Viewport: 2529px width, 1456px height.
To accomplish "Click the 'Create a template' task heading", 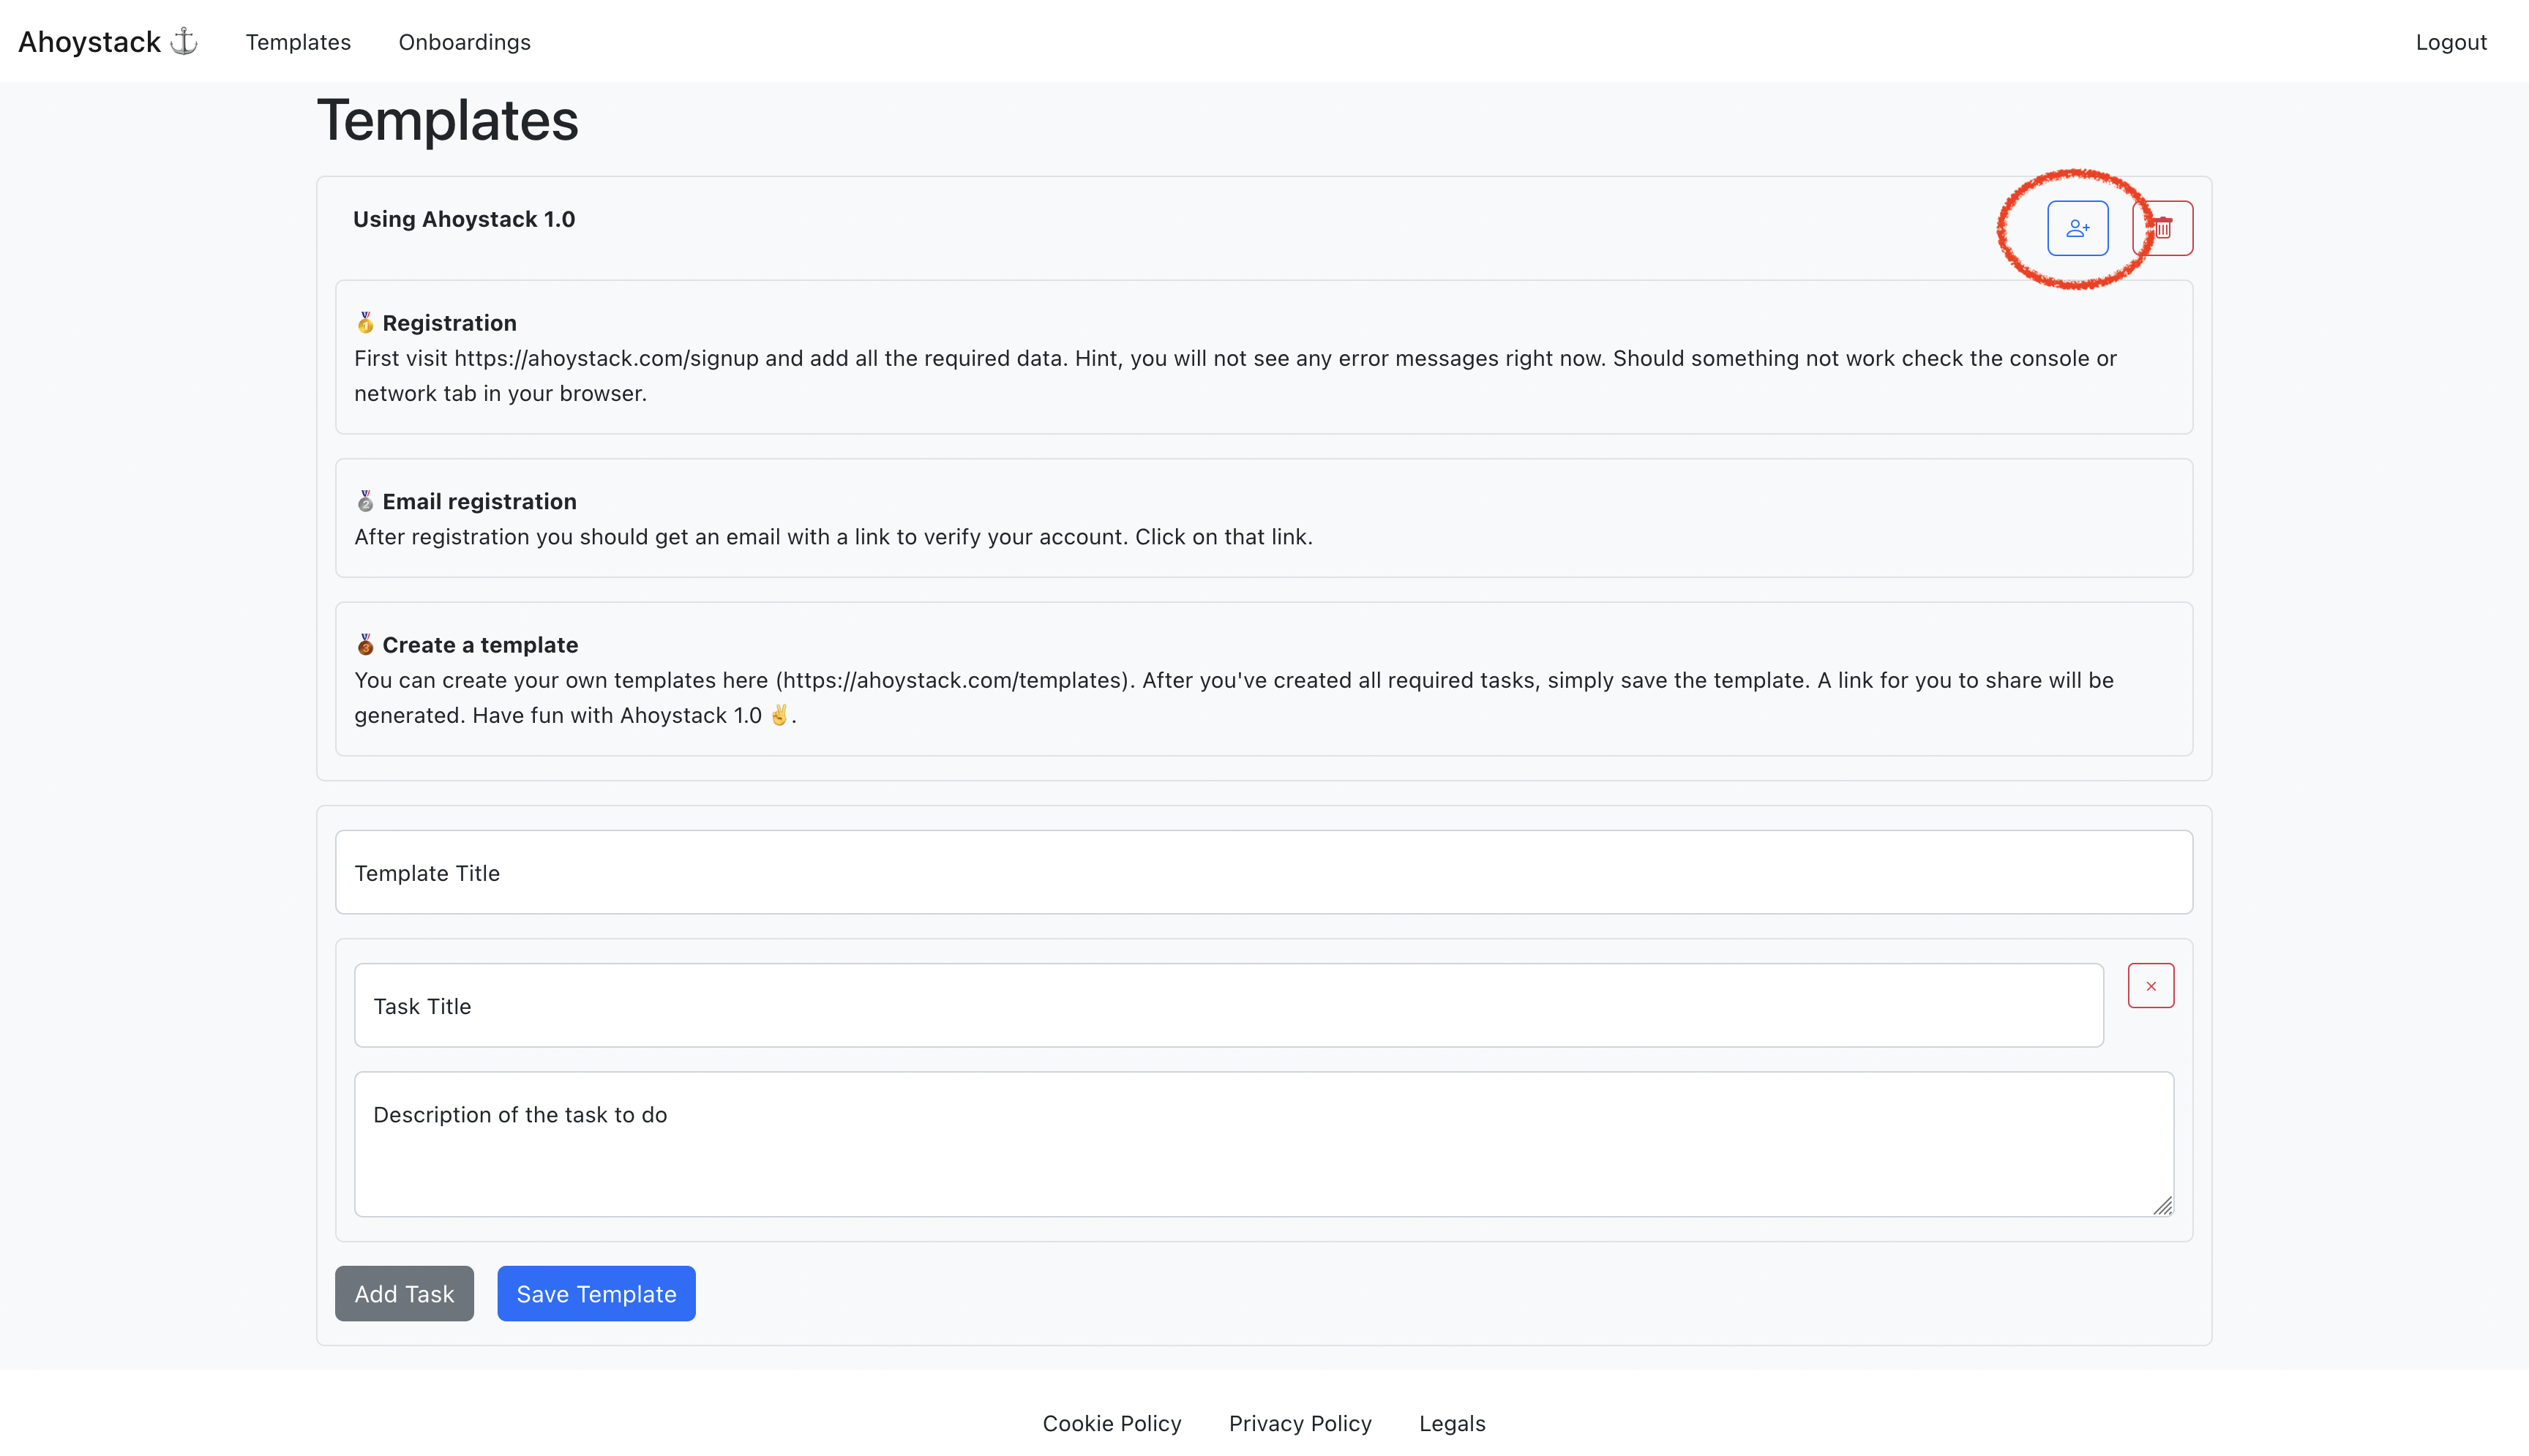I will pos(480,645).
